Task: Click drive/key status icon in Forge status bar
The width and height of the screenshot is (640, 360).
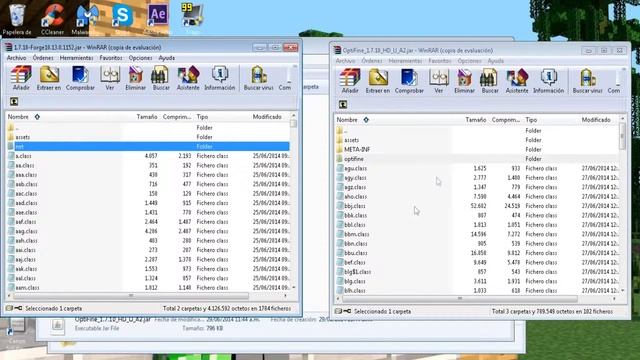Action: click(x=14, y=308)
